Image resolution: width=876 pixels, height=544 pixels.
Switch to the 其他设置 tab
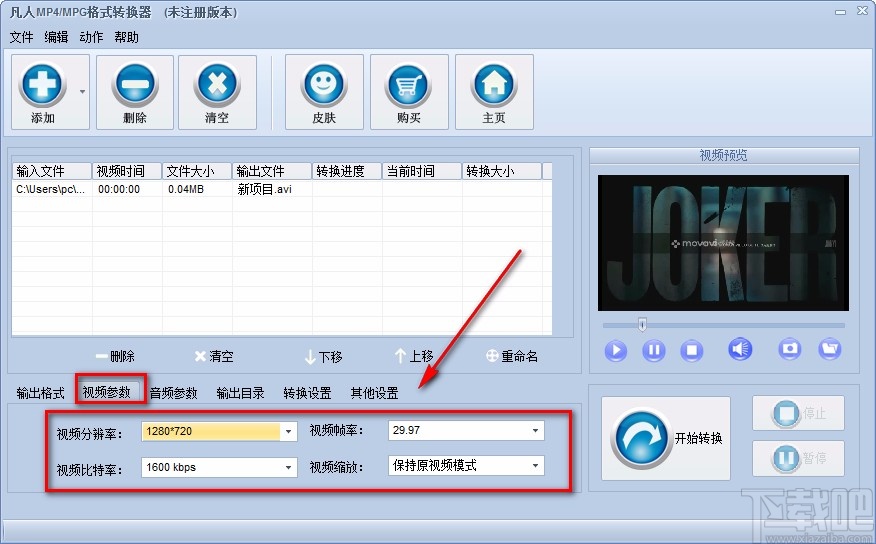coord(374,393)
